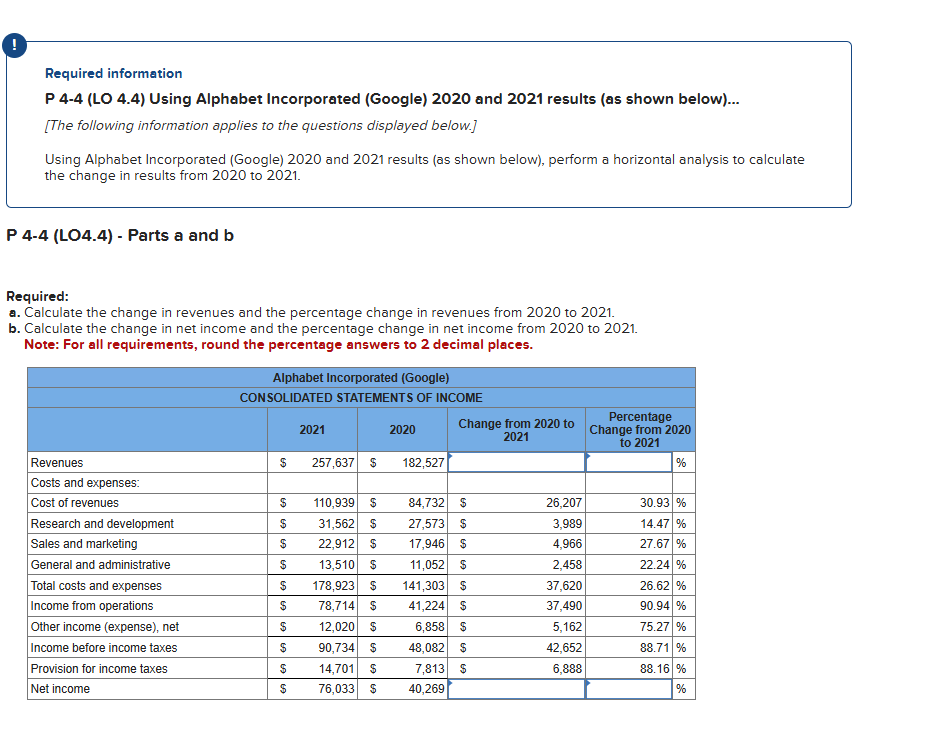This screenshot has height=746, width=948.
Task: Click the 2021 column header
Action: click(x=312, y=429)
